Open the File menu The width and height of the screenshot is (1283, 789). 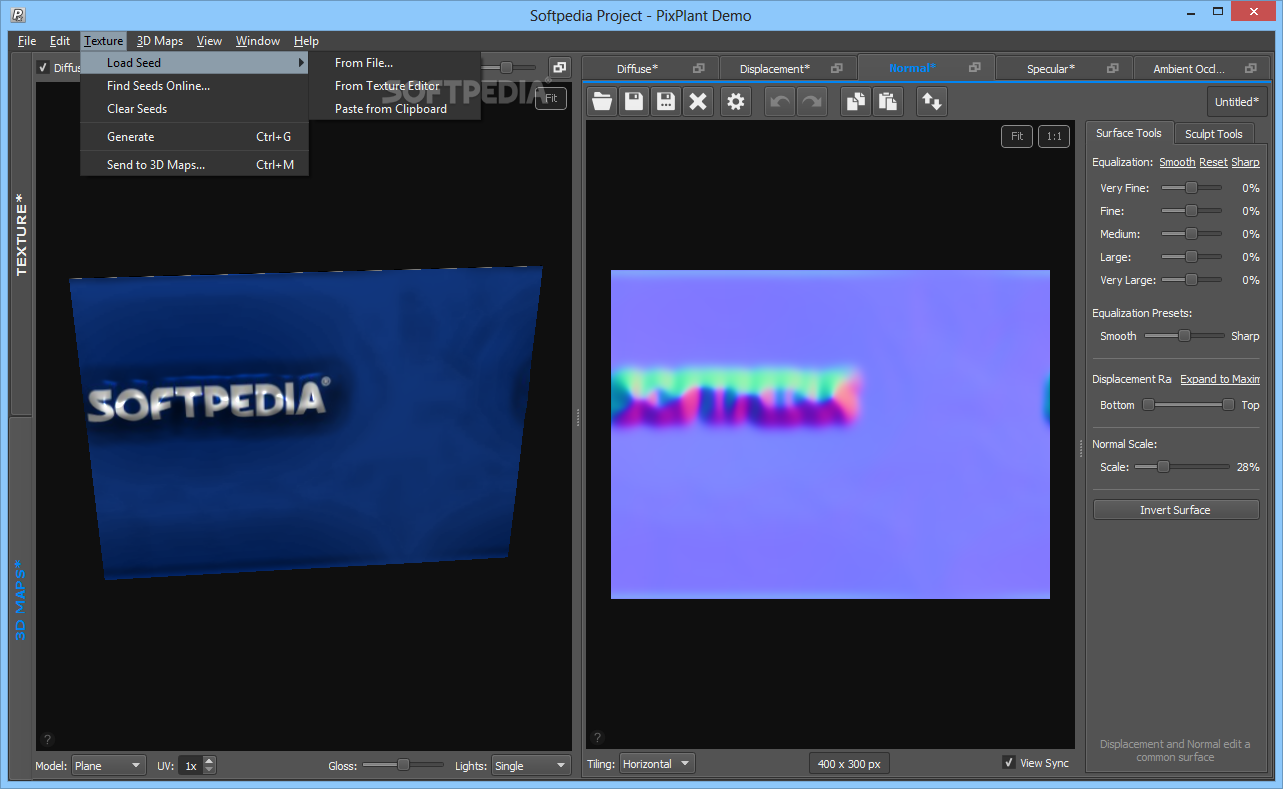pos(27,41)
